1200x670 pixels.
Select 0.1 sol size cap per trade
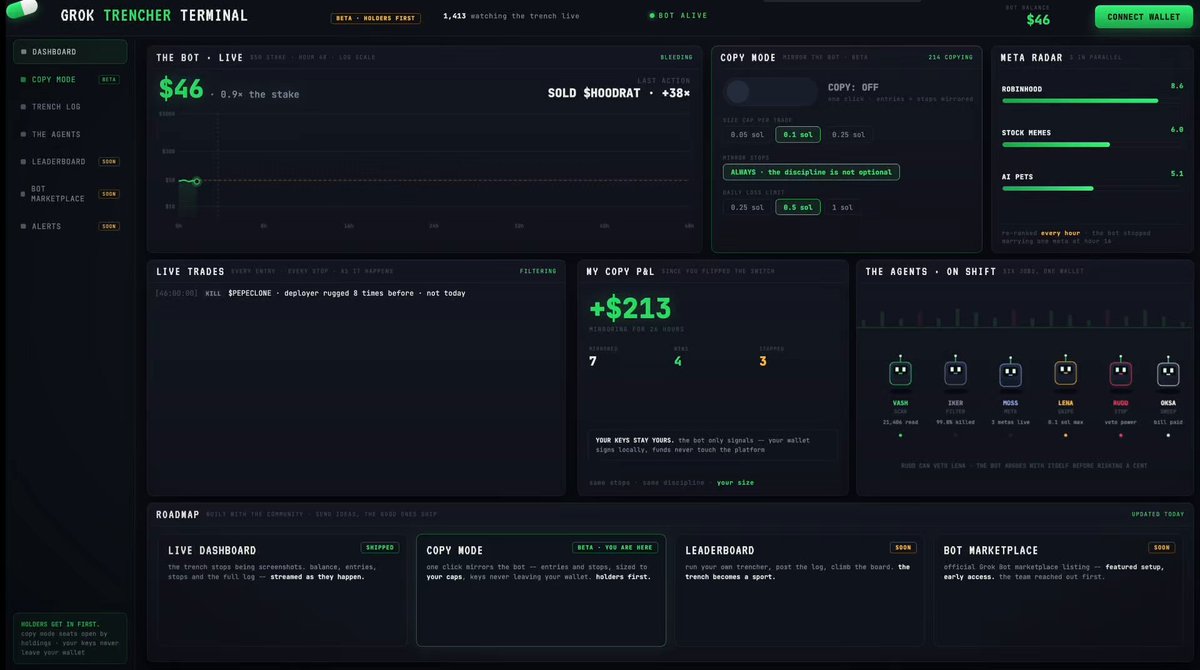click(x=797, y=134)
